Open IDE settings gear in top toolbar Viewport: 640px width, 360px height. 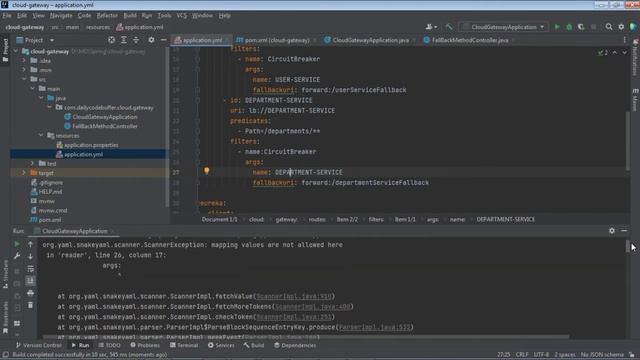coord(621,27)
